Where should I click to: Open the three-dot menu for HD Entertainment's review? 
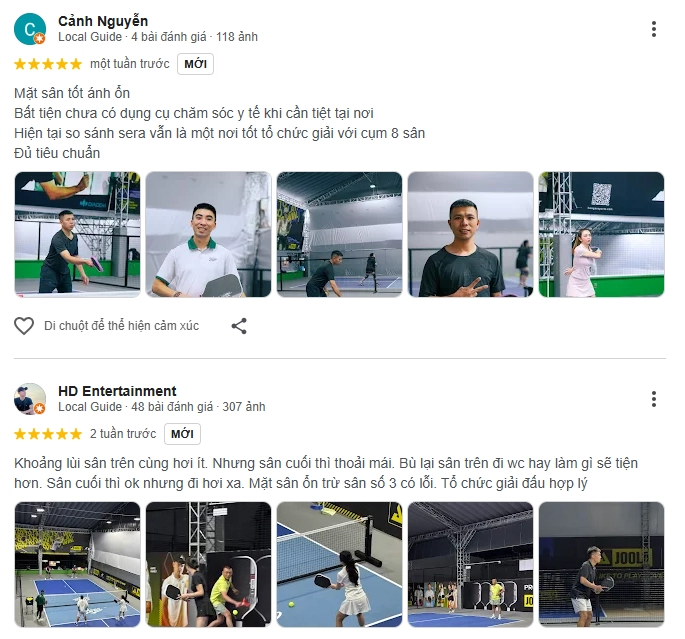tap(654, 399)
